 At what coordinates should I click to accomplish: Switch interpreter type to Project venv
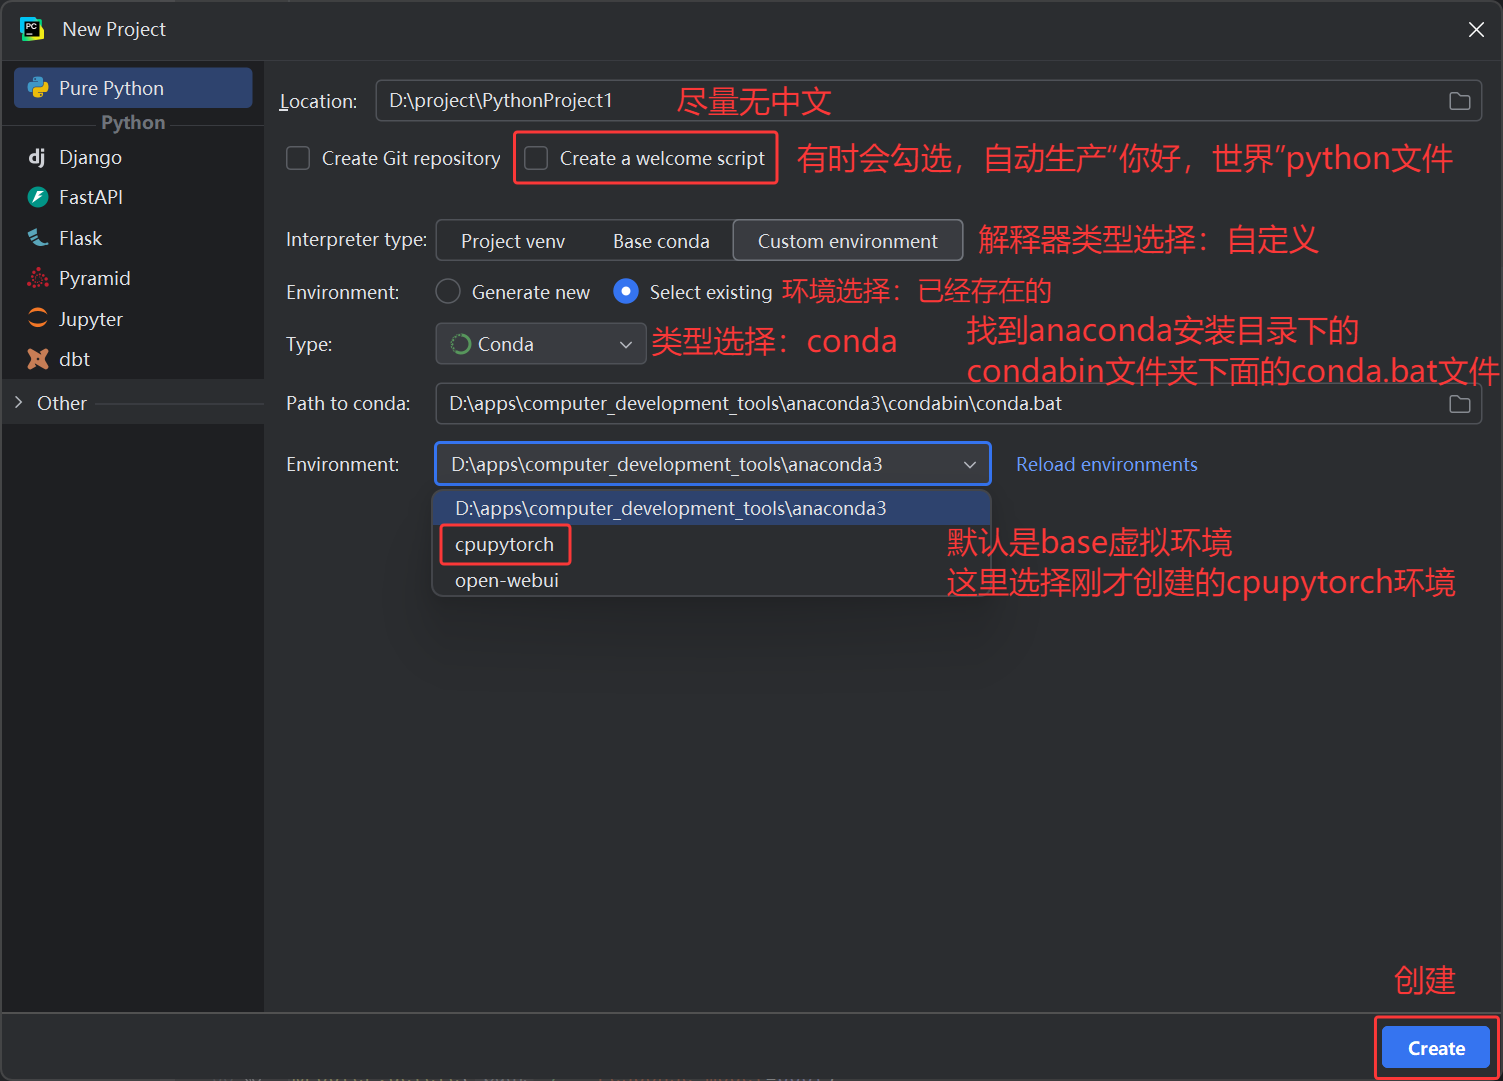point(513,241)
